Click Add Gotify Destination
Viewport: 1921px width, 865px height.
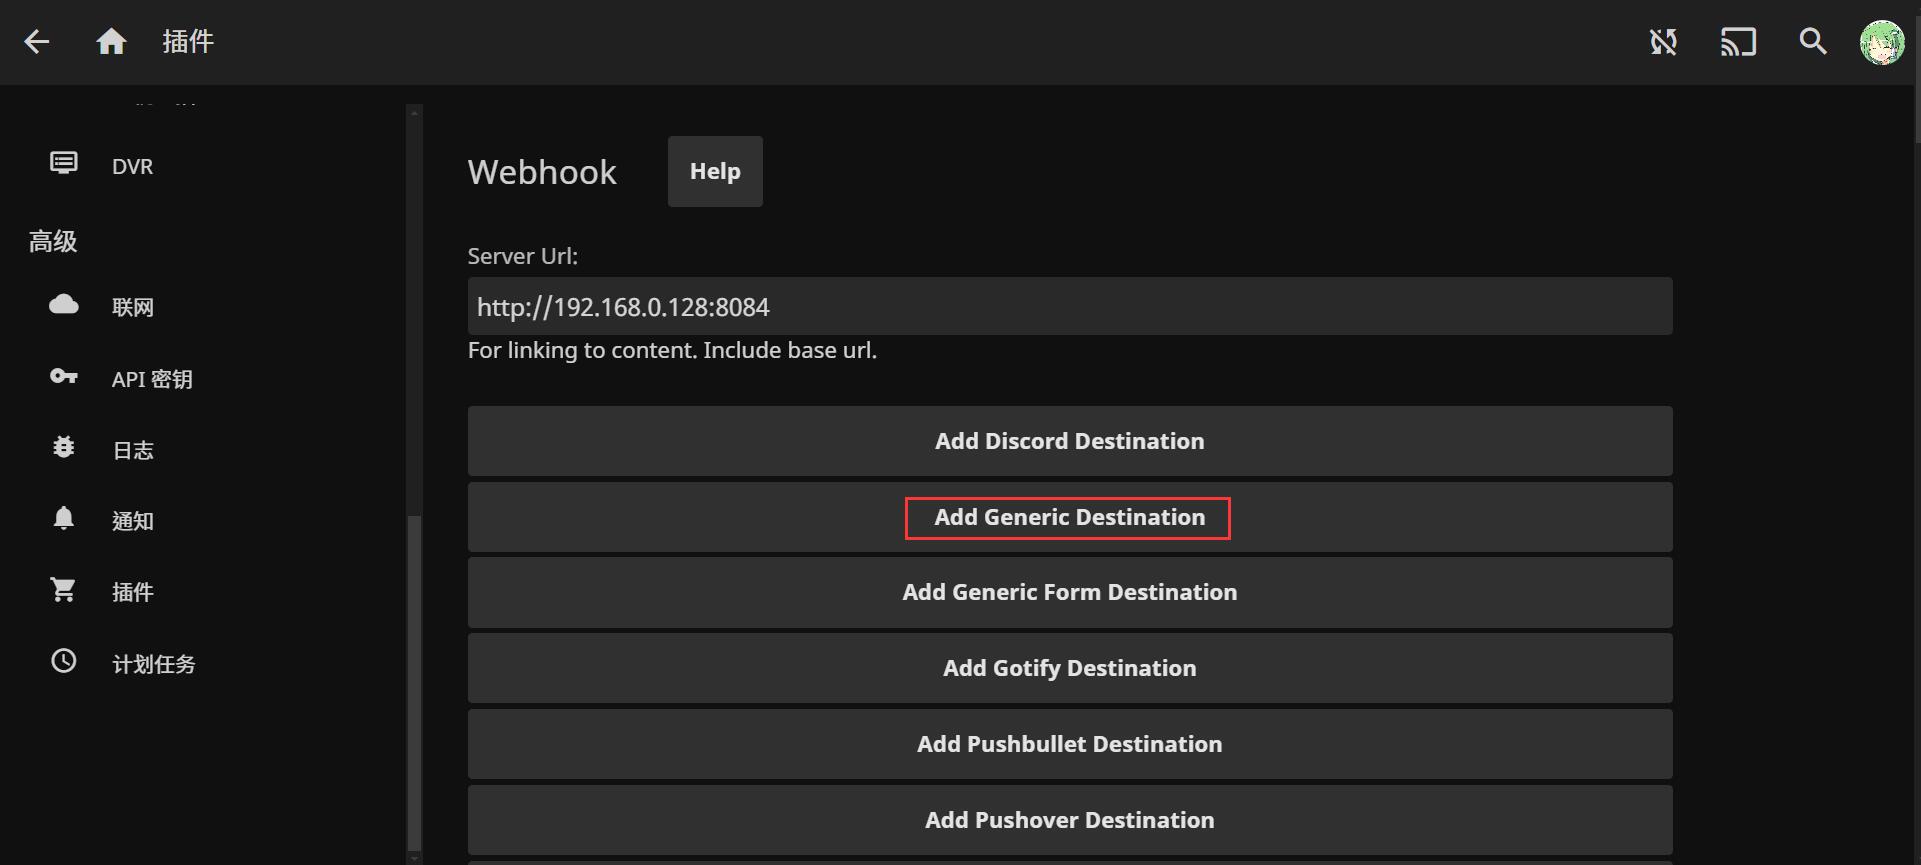coord(1069,669)
